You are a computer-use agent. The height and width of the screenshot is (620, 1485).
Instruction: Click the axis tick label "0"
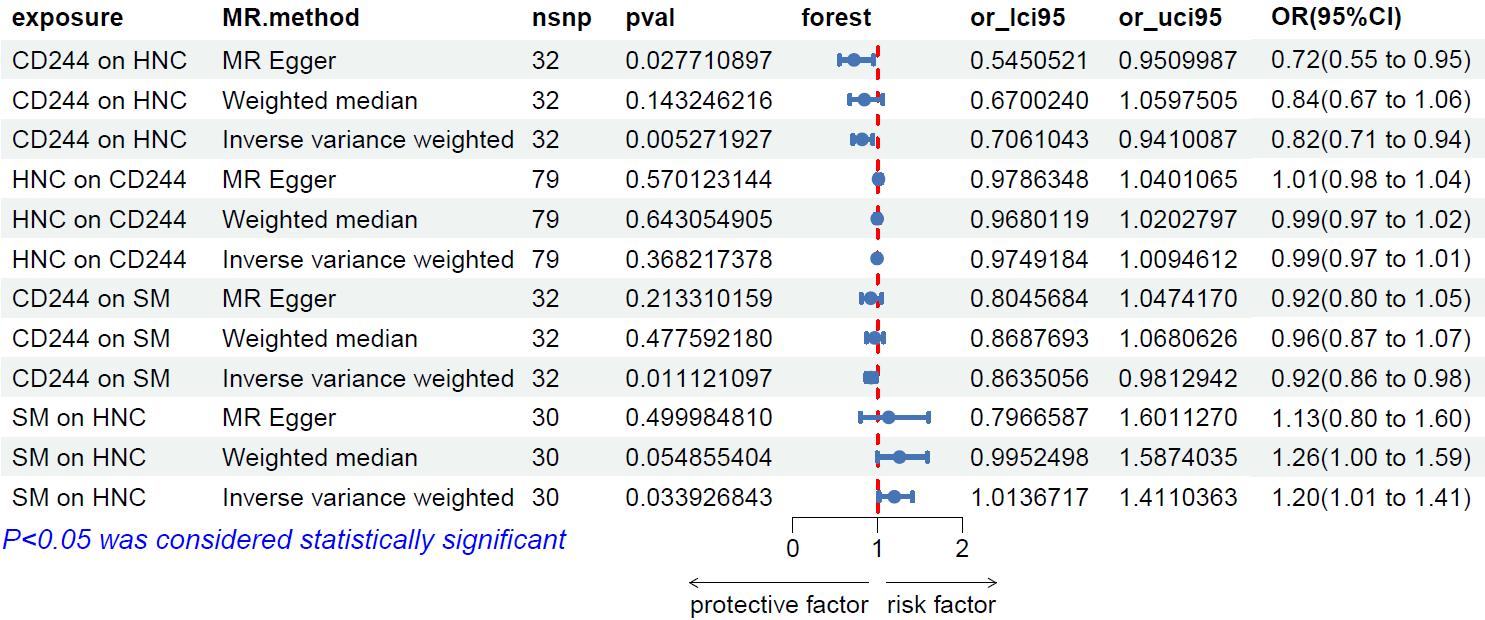(792, 548)
